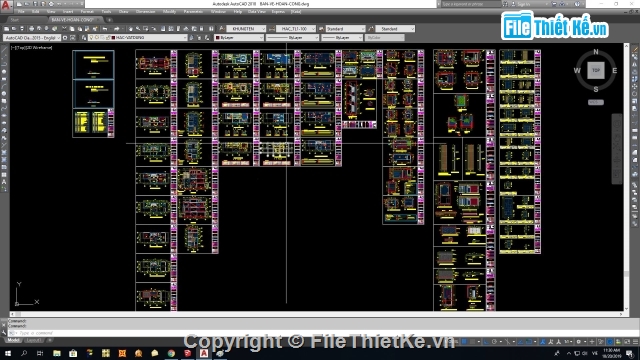Click the Redo arrow in standard toolbar

click(117, 29)
